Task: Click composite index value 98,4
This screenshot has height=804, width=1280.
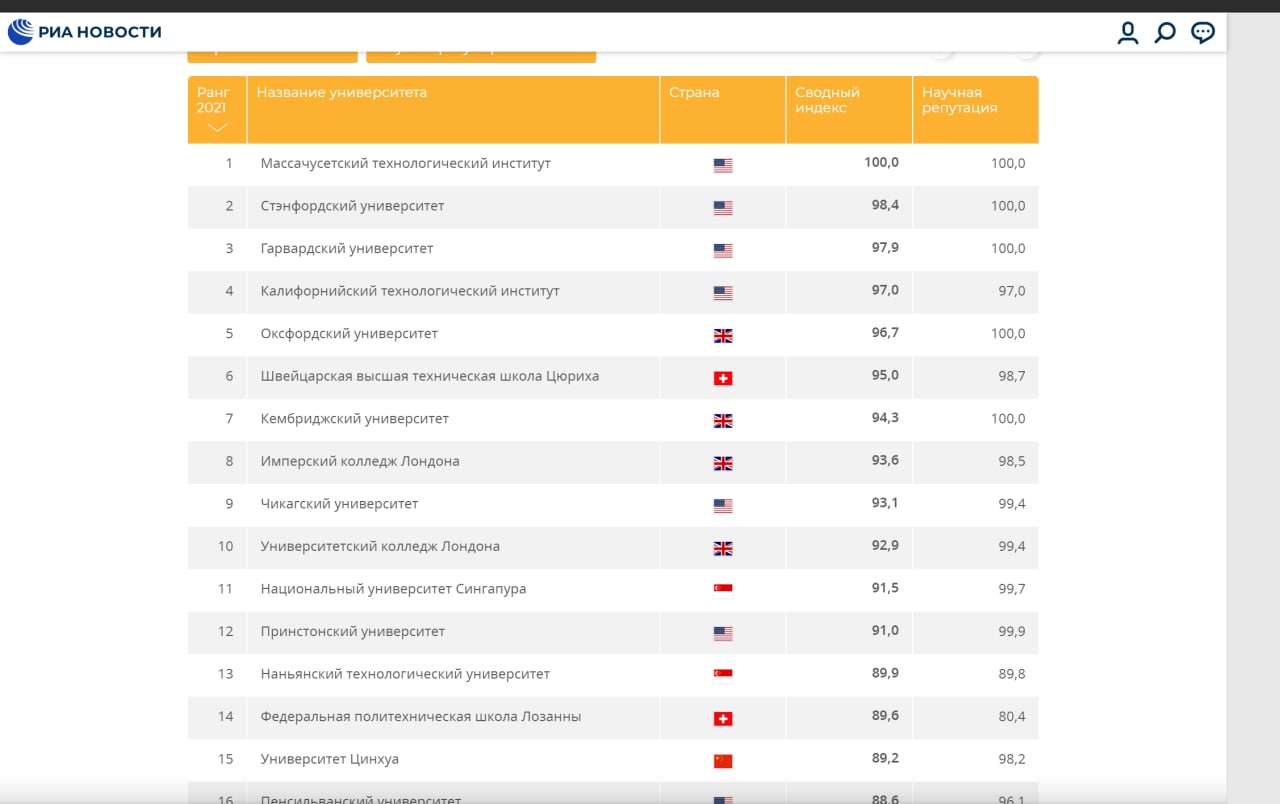Action: tap(885, 205)
